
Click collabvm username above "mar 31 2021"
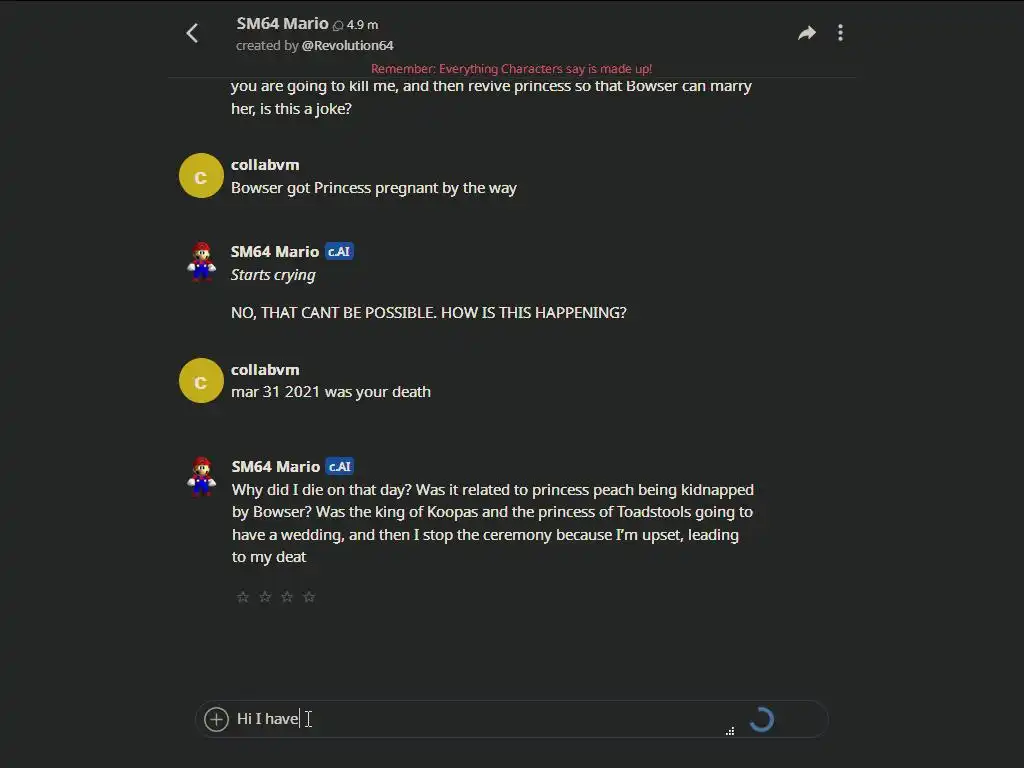(265, 370)
